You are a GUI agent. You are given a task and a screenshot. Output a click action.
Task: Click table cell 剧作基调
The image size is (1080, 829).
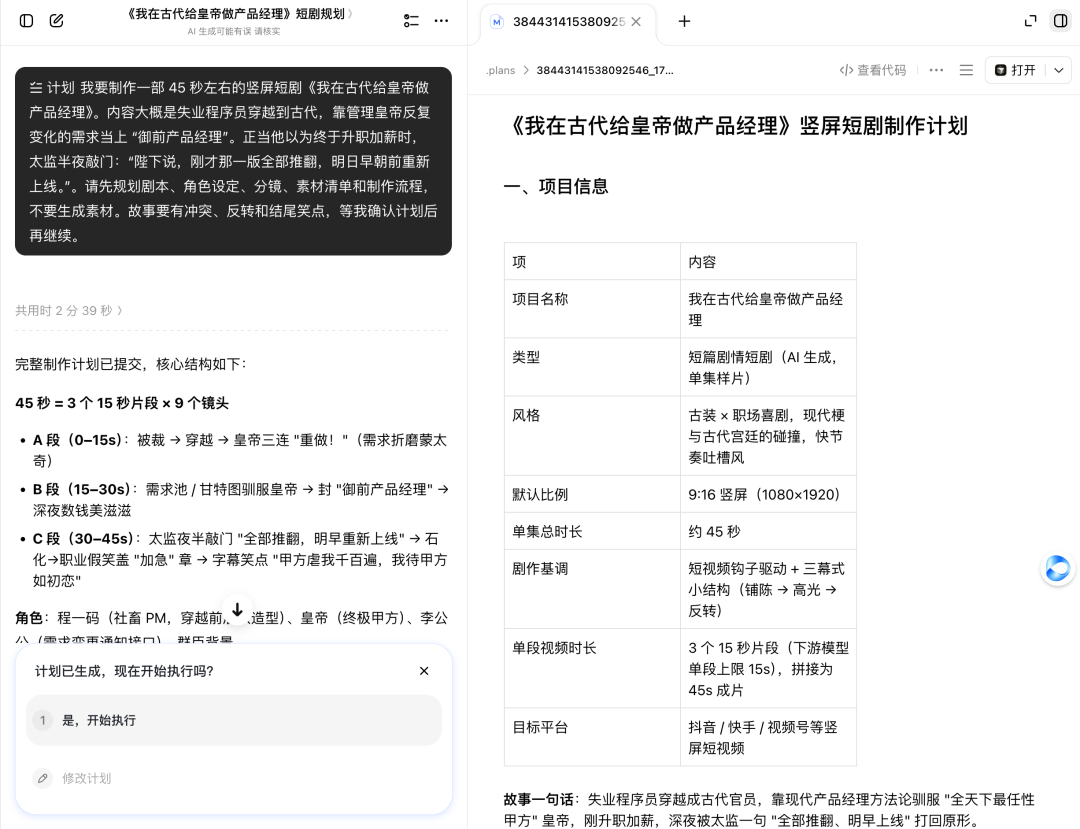pos(592,589)
